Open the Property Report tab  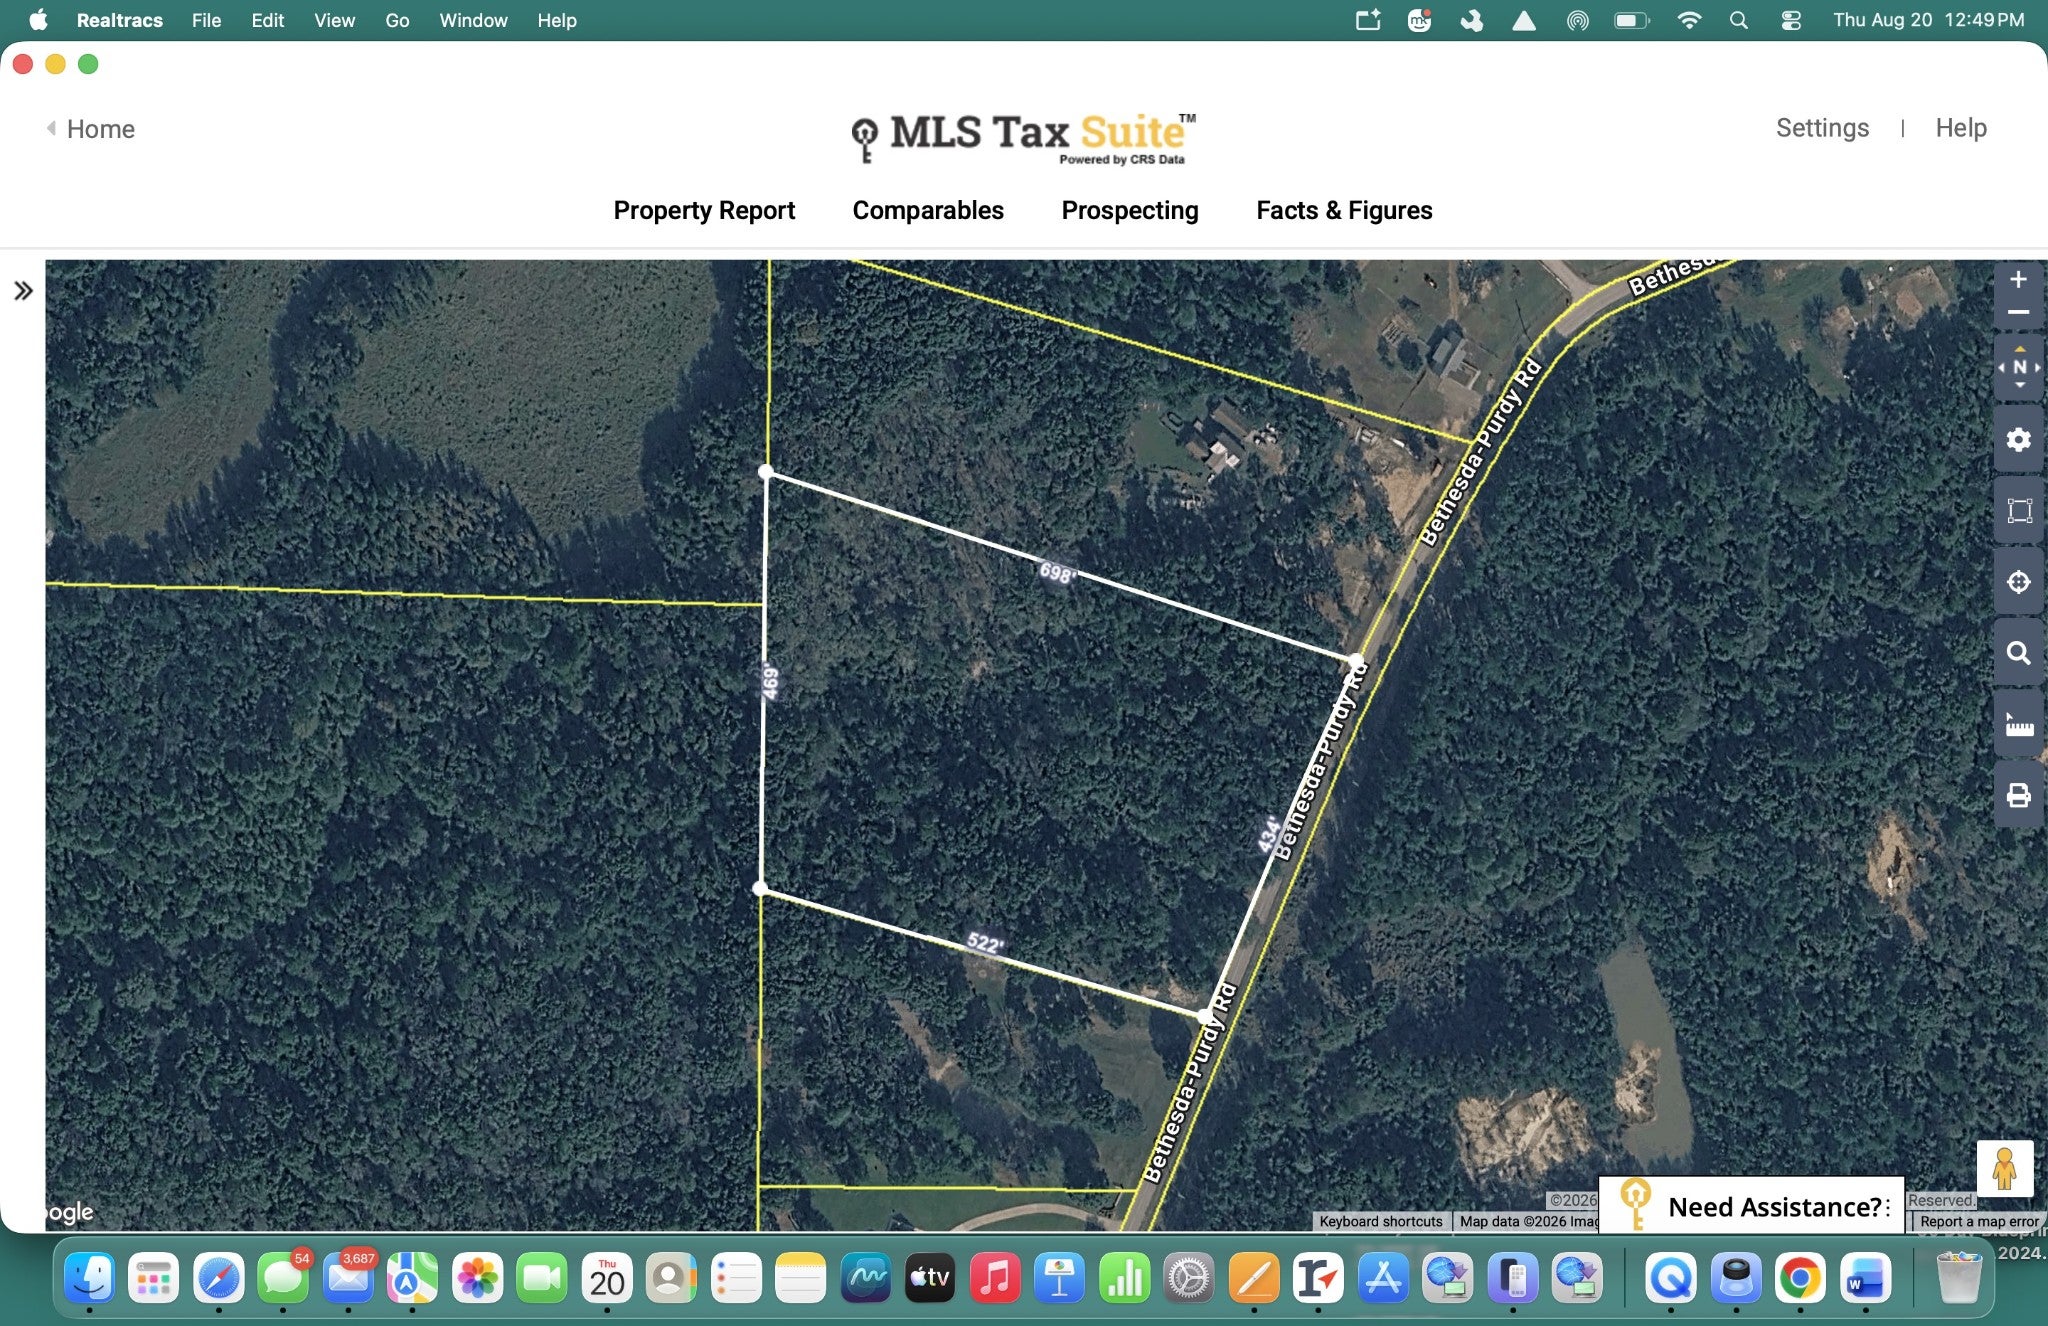click(704, 210)
